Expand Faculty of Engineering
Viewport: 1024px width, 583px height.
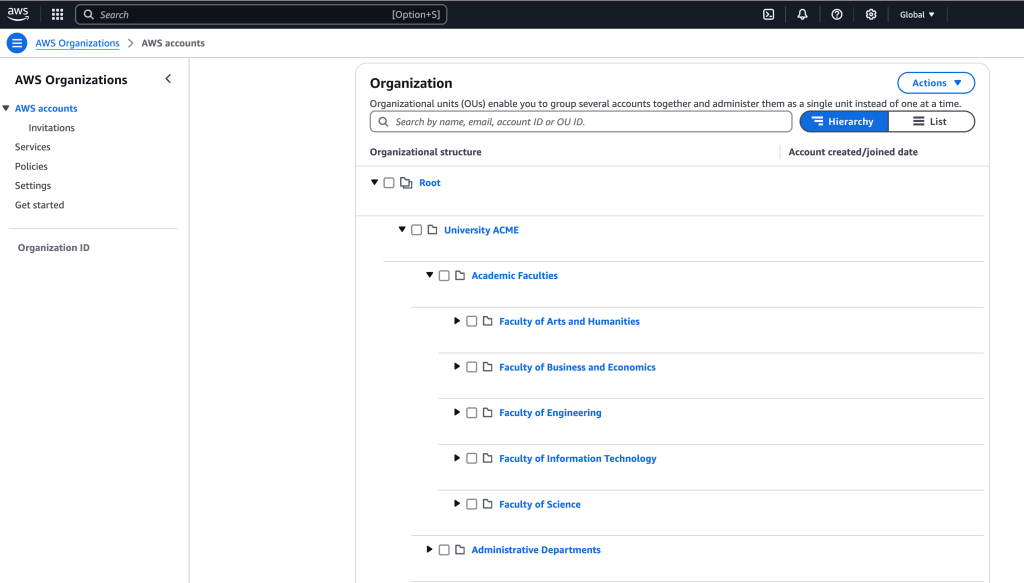(x=456, y=412)
